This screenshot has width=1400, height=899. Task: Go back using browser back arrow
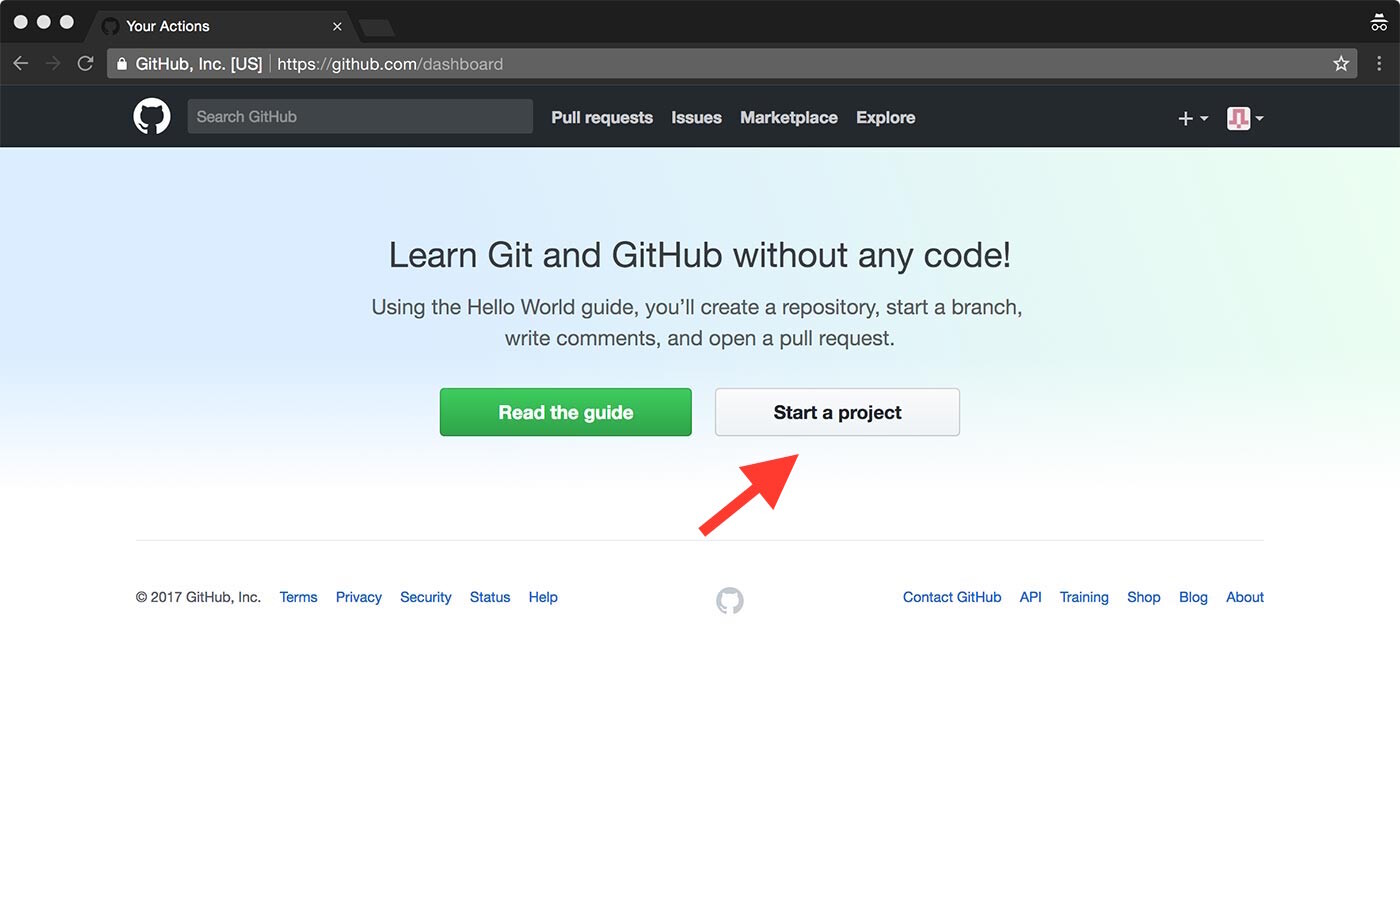21,64
